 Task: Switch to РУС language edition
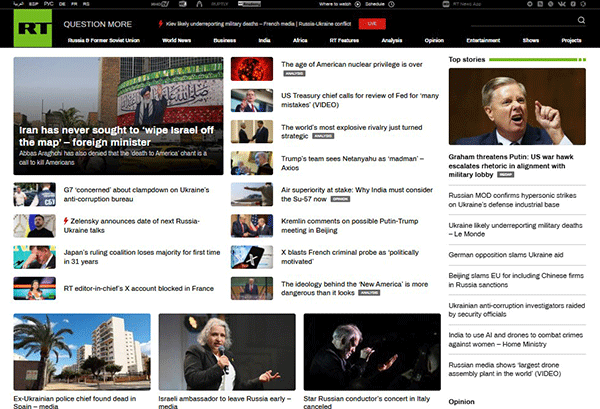coord(49,4)
